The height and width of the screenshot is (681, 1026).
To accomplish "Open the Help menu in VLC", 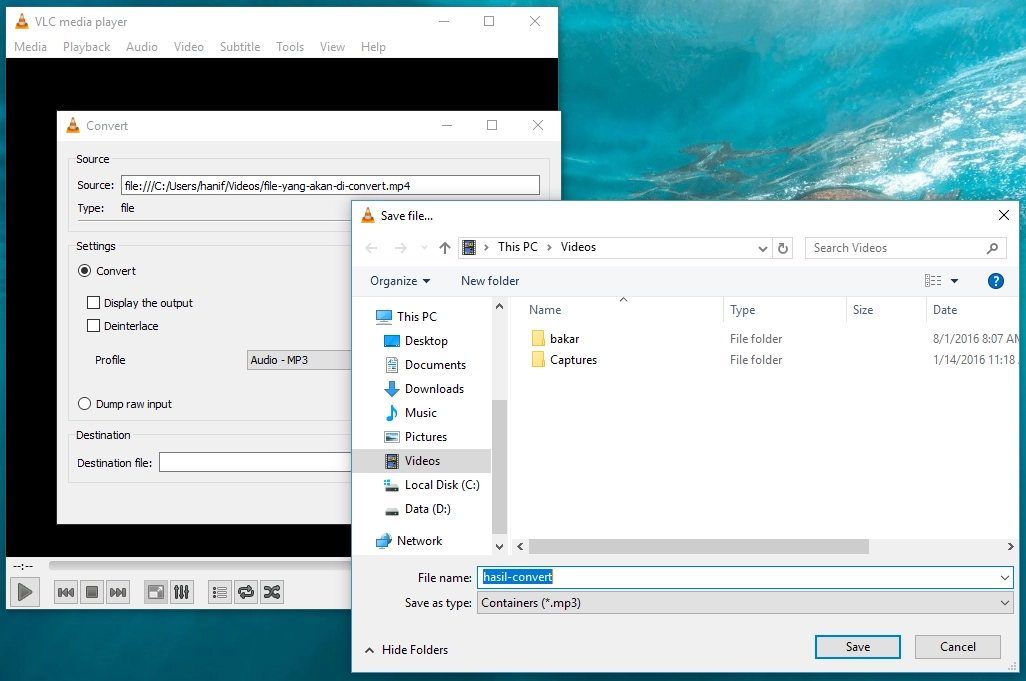I will [373, 47].
